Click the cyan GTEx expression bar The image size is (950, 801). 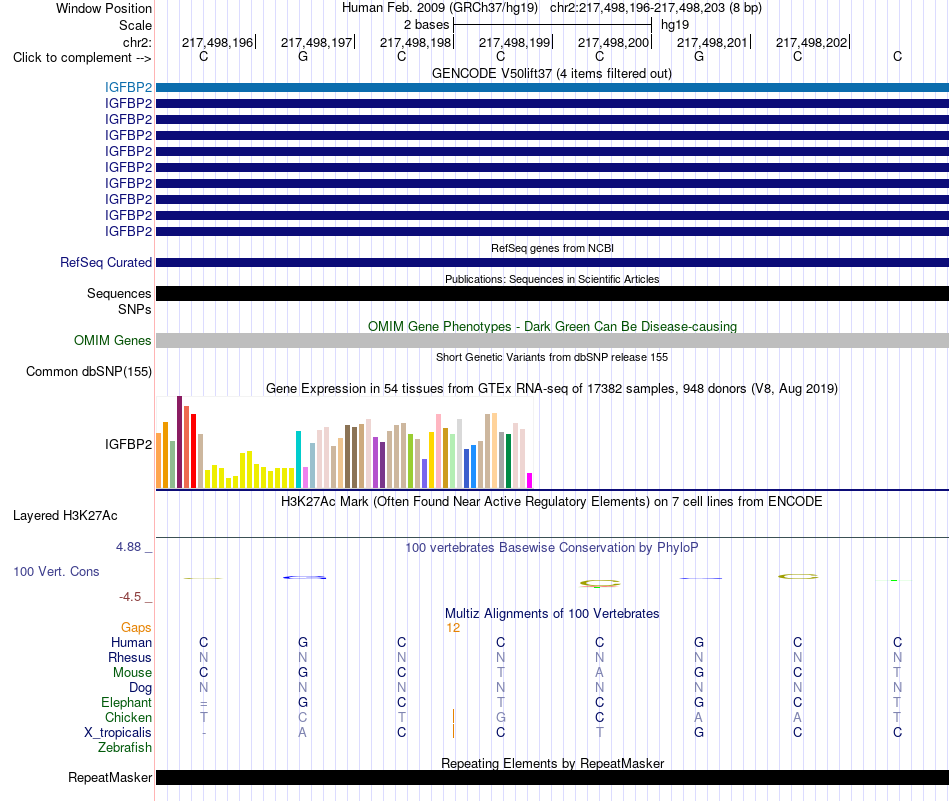point(298,459)
